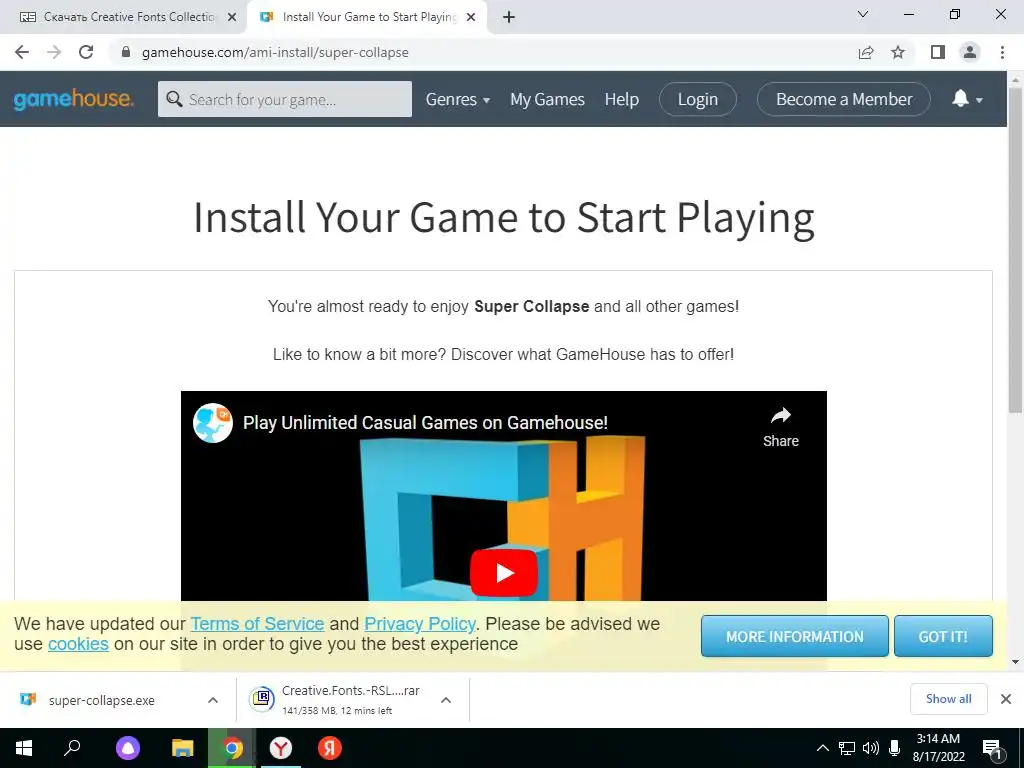Click the forward navigation arrow
Image resolution: width=1024 pixels, height=768 pixels.
54,52
